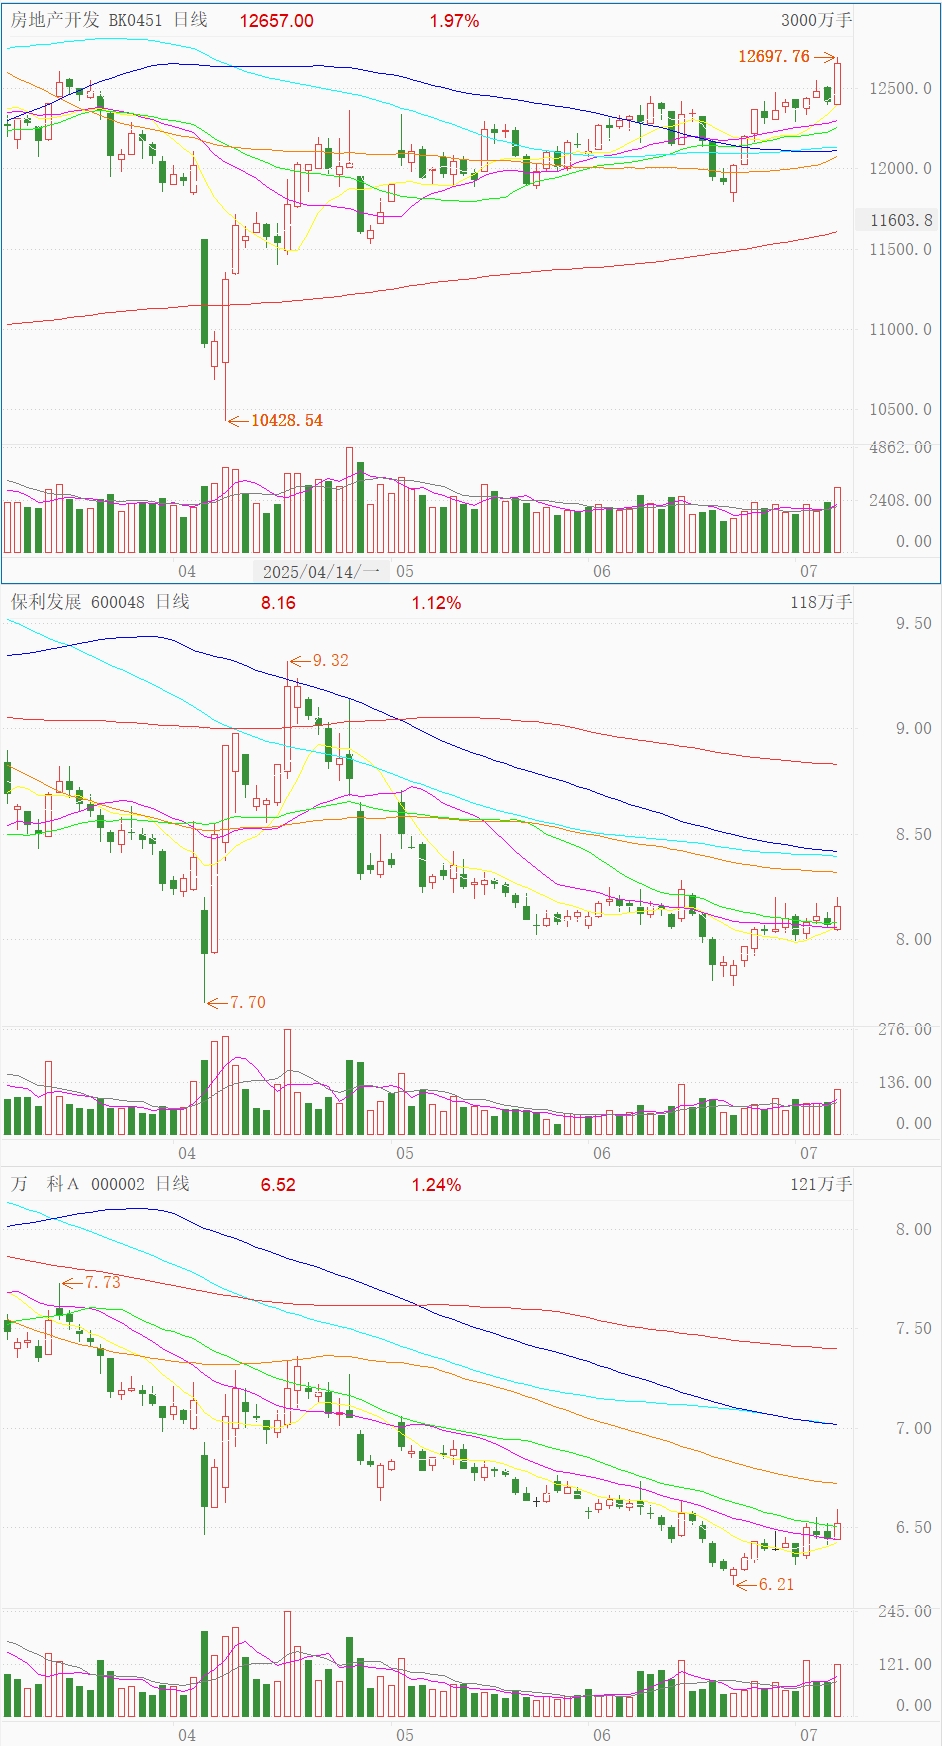Click the 118万手 volume label
Viewport: 942px width, 1746px height.
click(821, 602)
